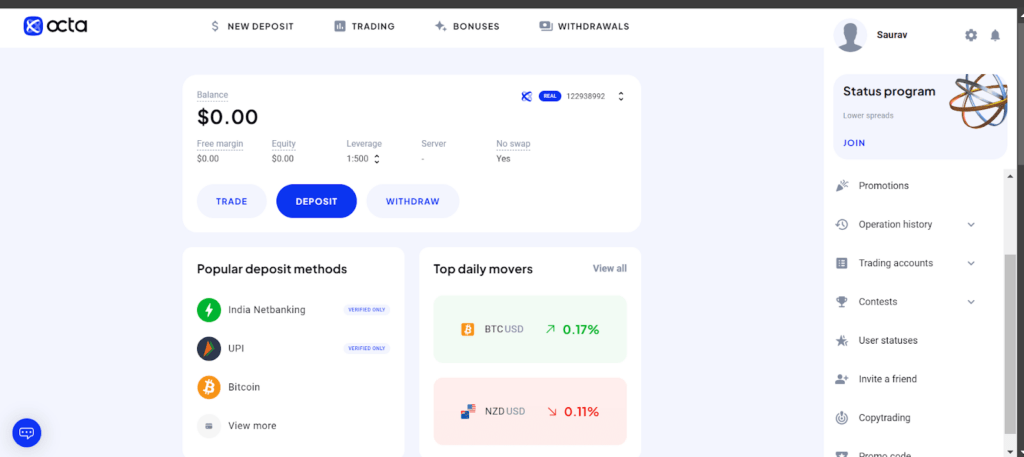The height and width of the screenshot is (457, 1024).
Task: Click the View more deposit methods link
Action: pos(252,426)
